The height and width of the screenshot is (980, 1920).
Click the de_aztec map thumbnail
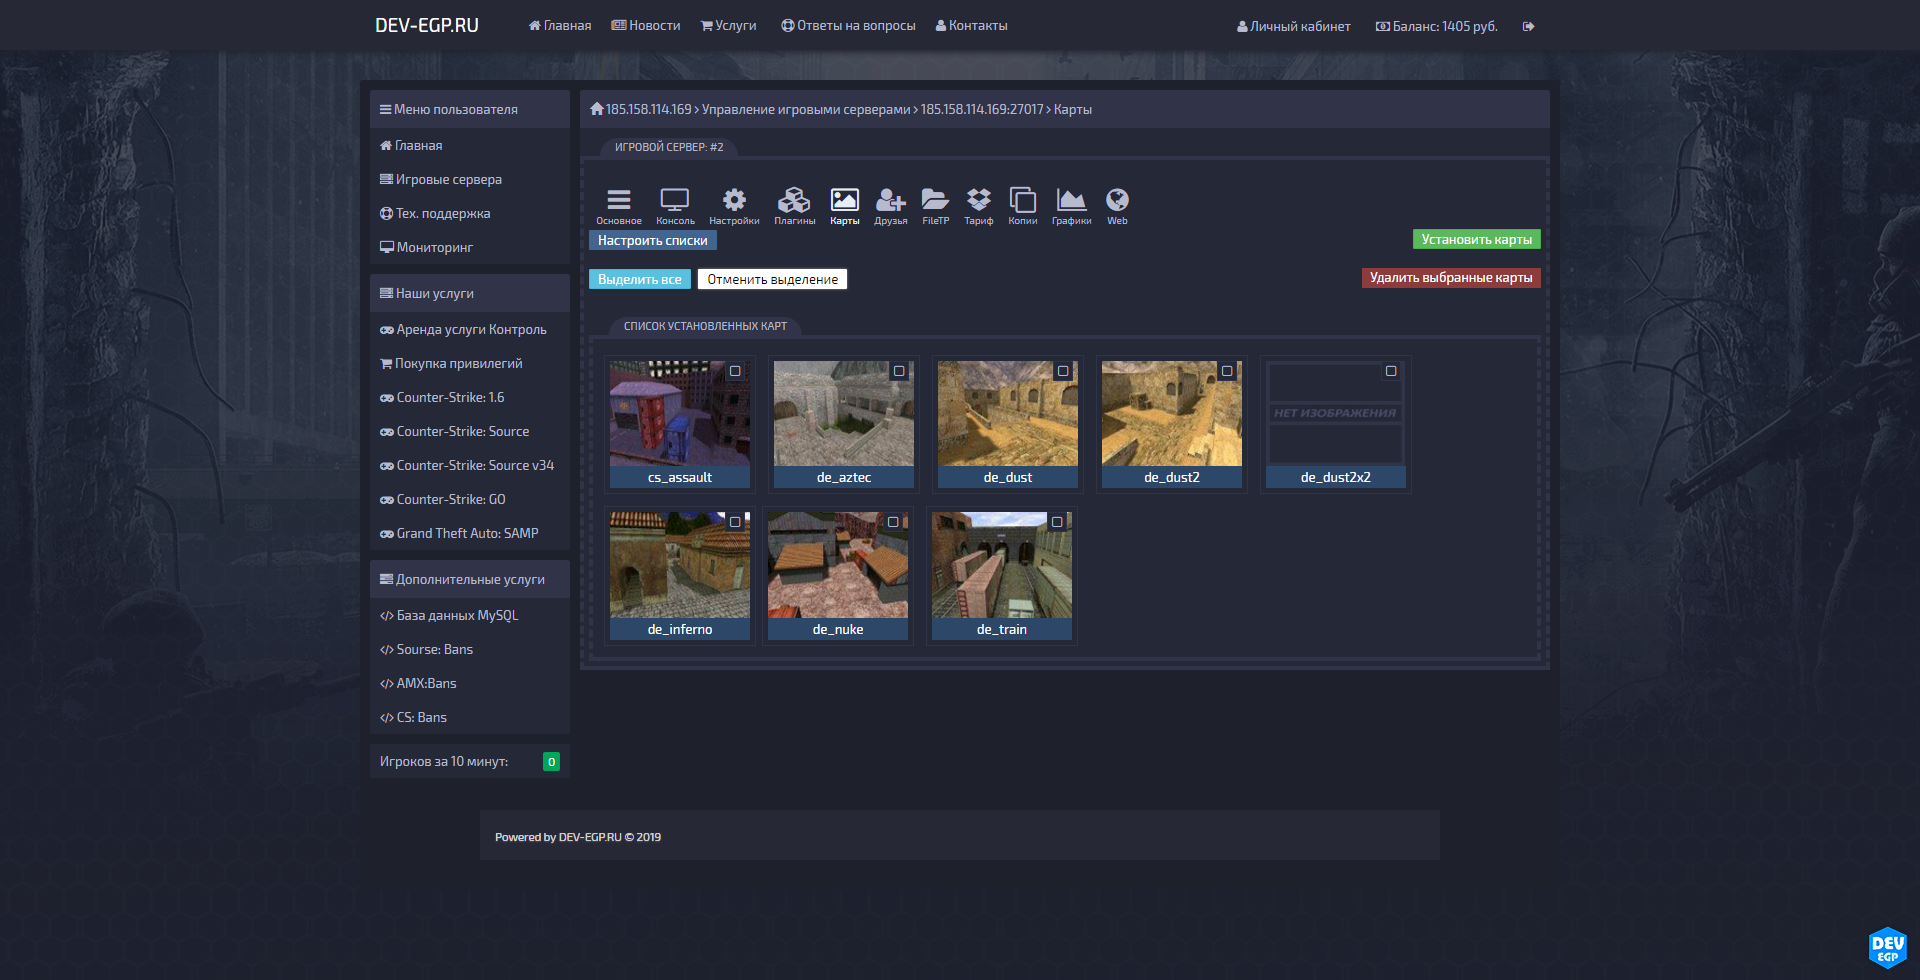[844, 413]
